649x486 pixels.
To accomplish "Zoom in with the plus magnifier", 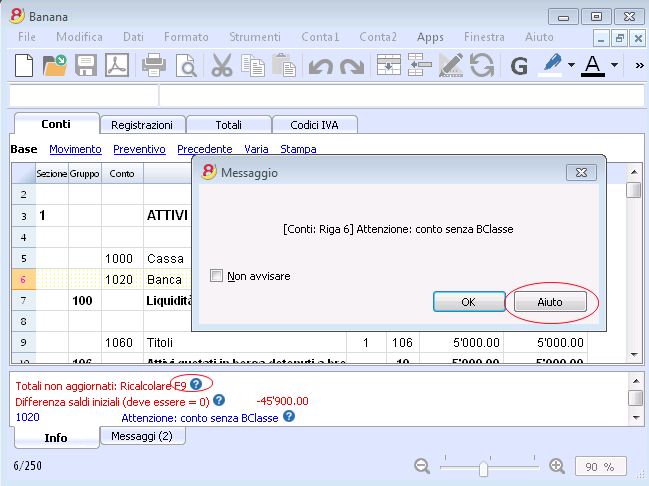I will coord(557,466).
